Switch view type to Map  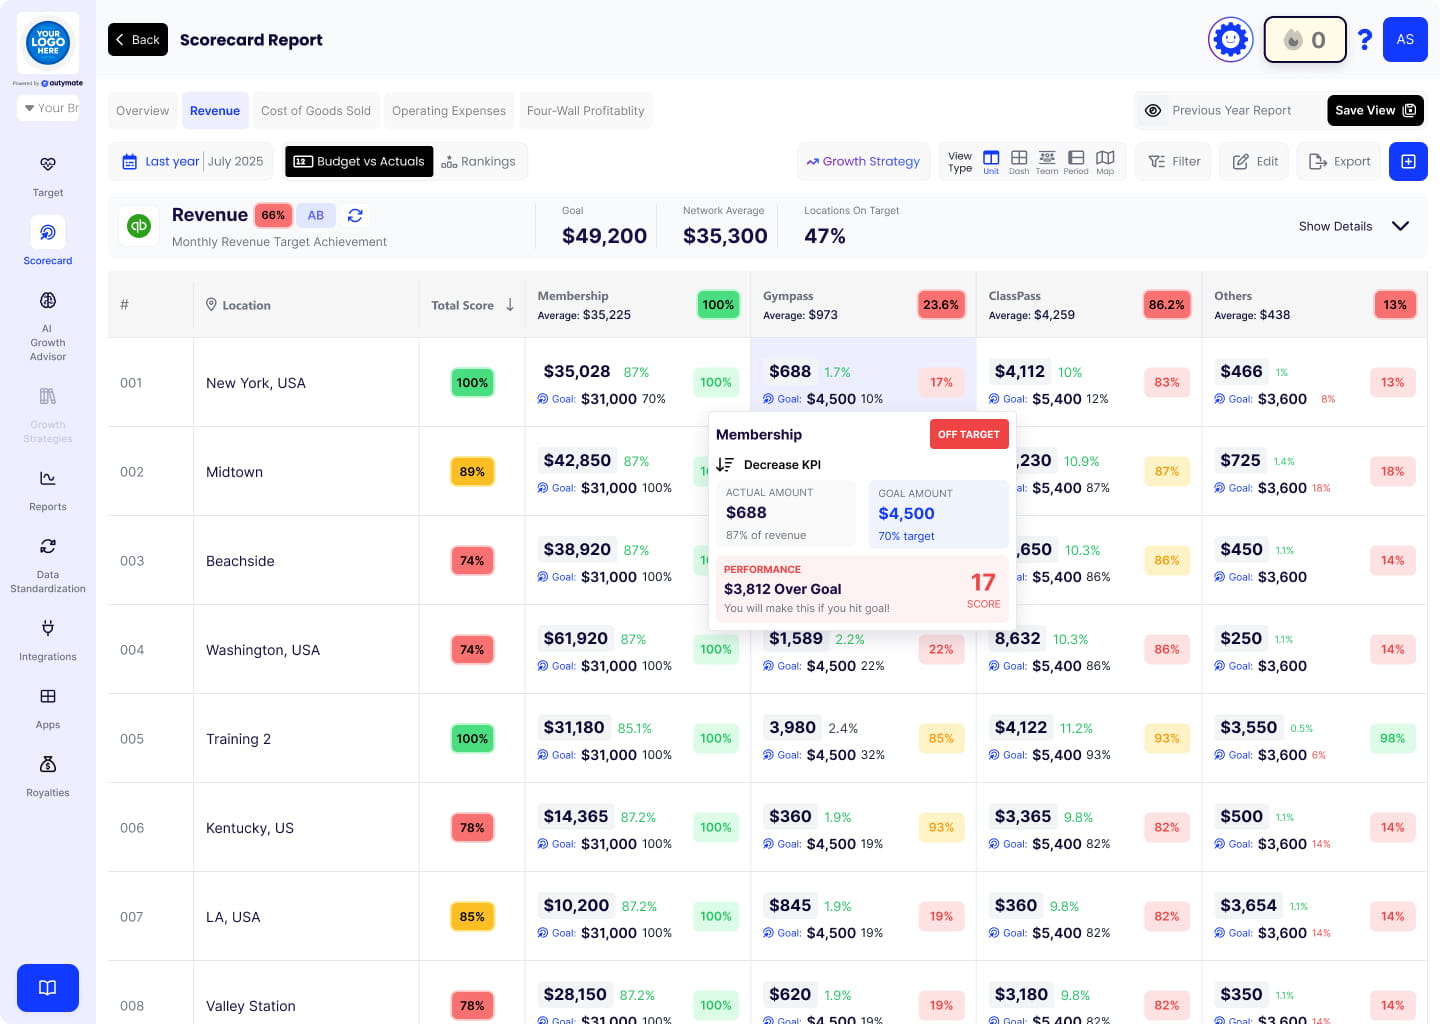click(1105, 161)
